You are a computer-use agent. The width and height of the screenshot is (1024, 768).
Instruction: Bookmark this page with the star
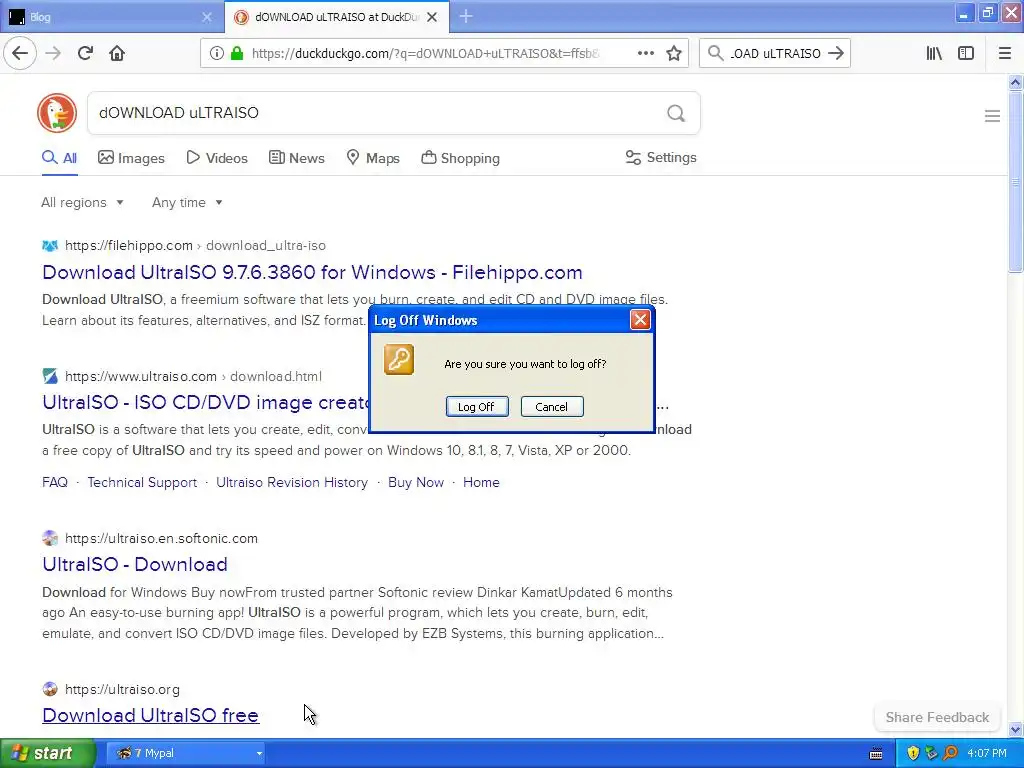[674, 53]
